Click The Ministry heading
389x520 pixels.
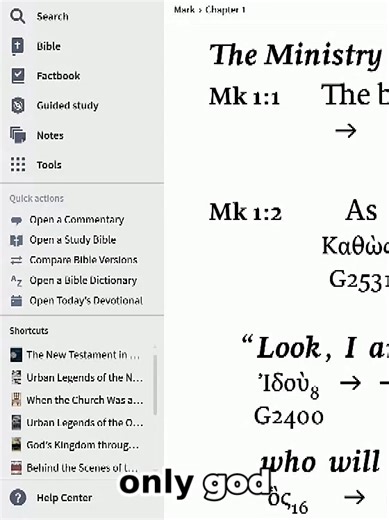(x=295, y=55)
